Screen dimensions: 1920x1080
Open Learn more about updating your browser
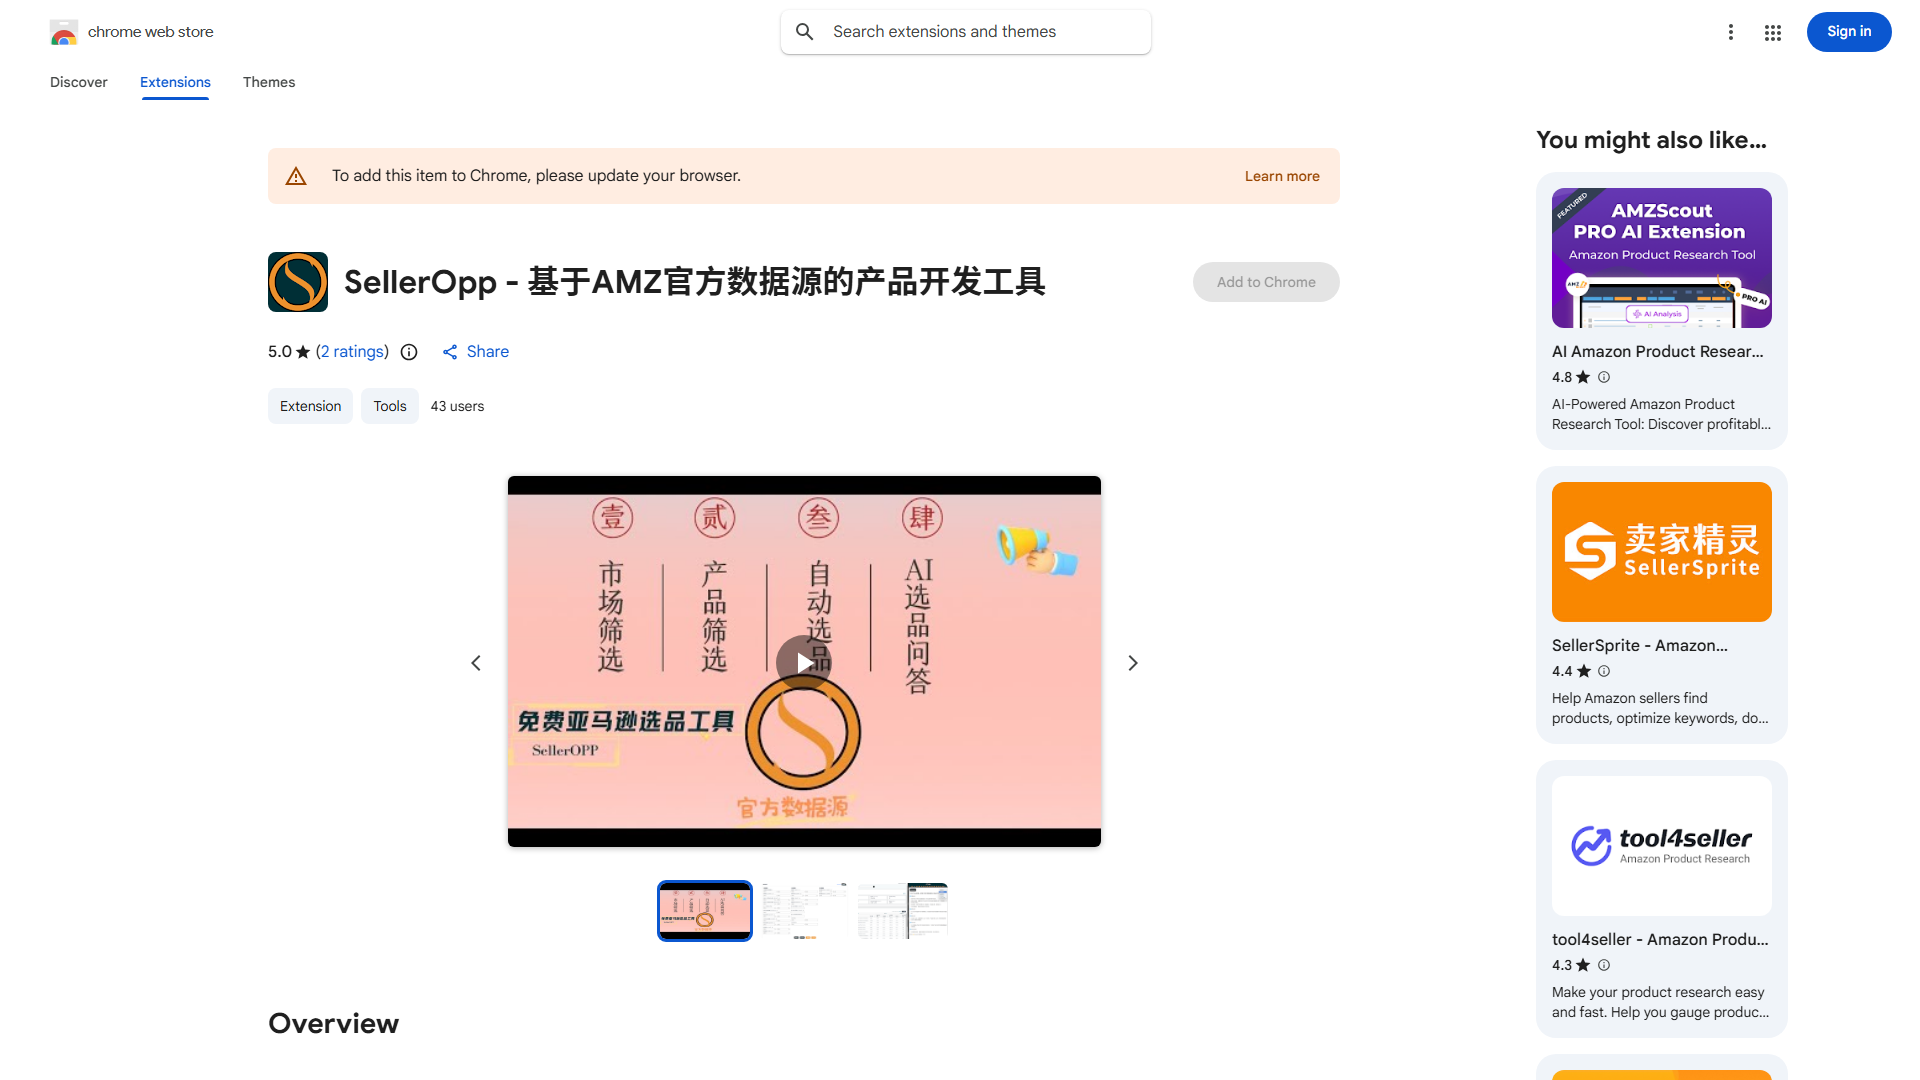pyautogui.click(x=1281, y=176)
